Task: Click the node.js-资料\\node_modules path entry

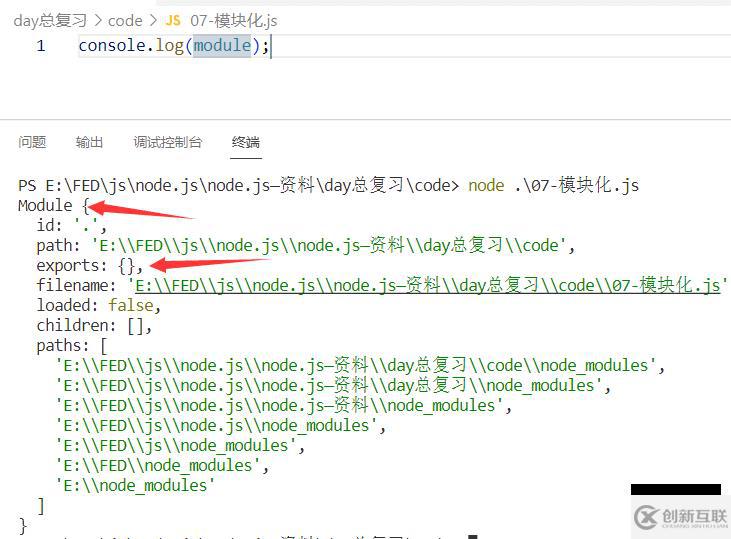Action: pos(283,405)
